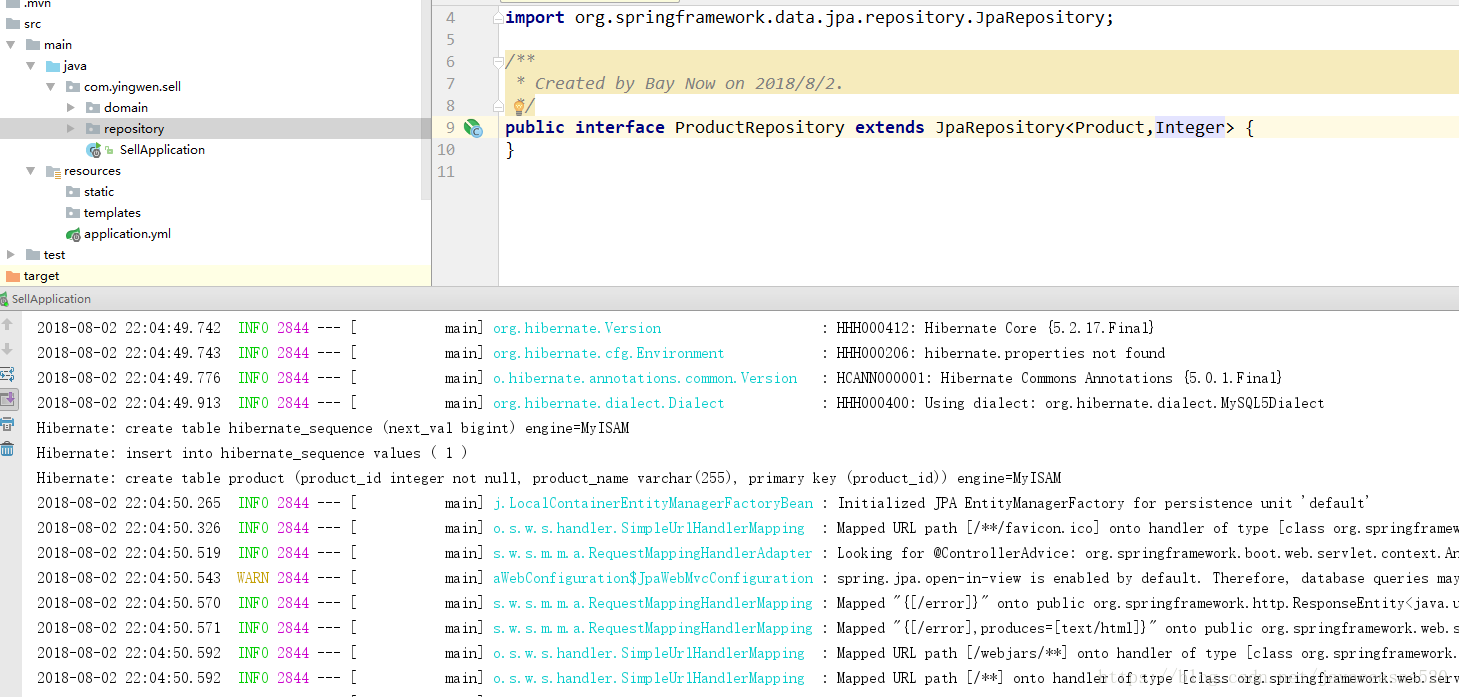Image resolution: width=1459 pixels, height=697 pixels.
Task: Click the com.yingwen.sell package icon
Action: click(73, 87)
